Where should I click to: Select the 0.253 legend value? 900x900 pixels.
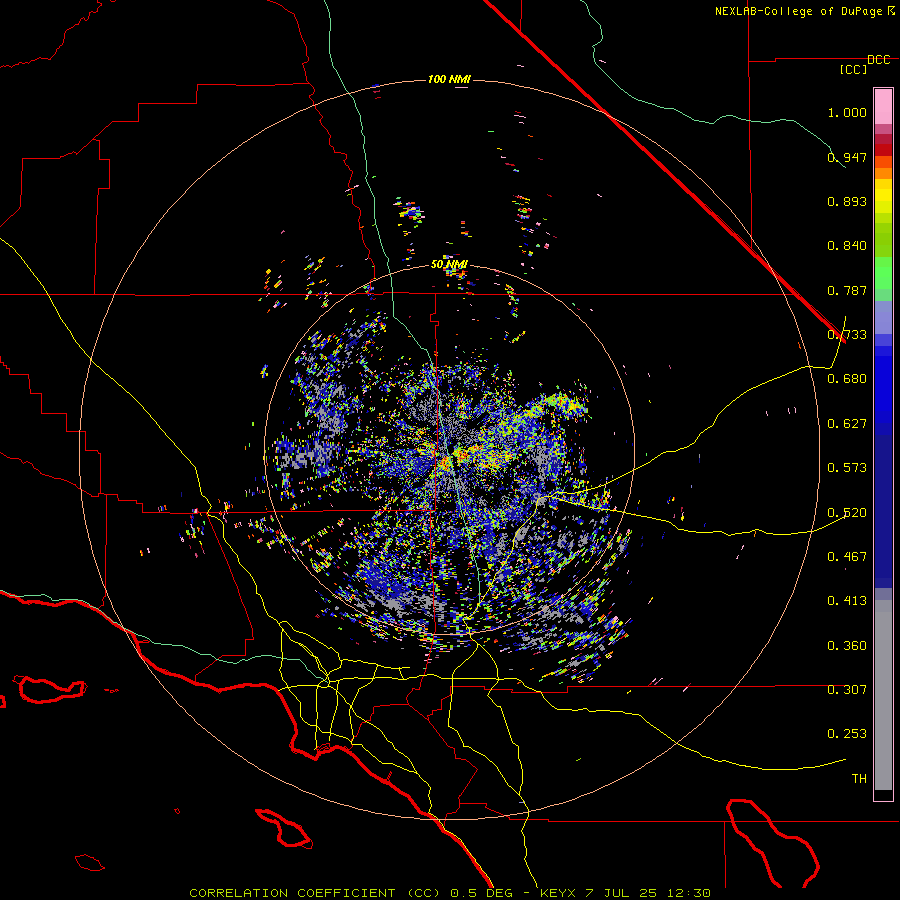[847, 734]
